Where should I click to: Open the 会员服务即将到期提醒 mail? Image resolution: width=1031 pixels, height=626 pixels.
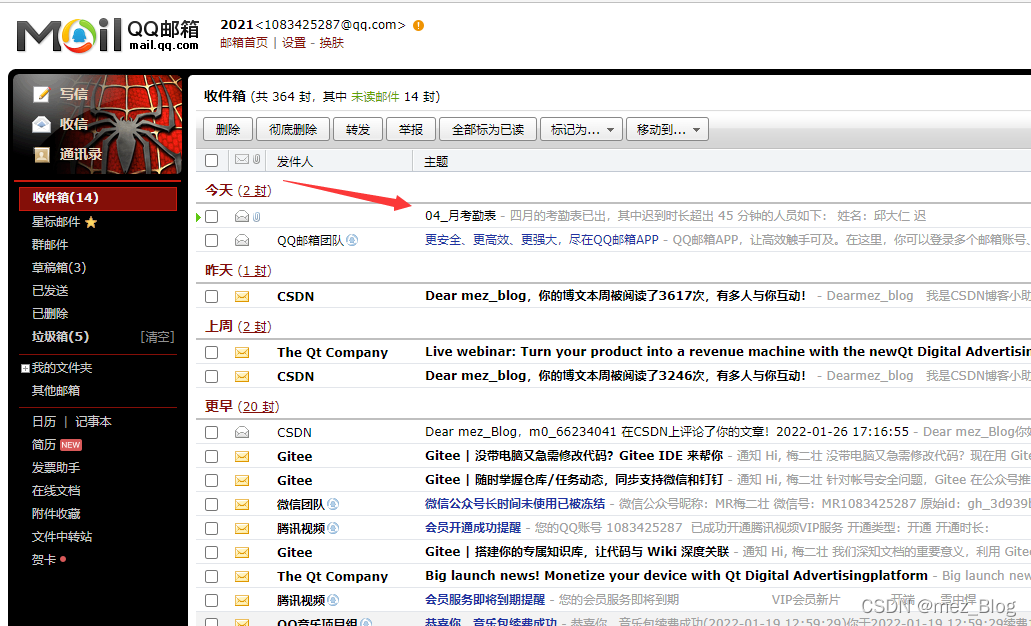click(485, 600)
